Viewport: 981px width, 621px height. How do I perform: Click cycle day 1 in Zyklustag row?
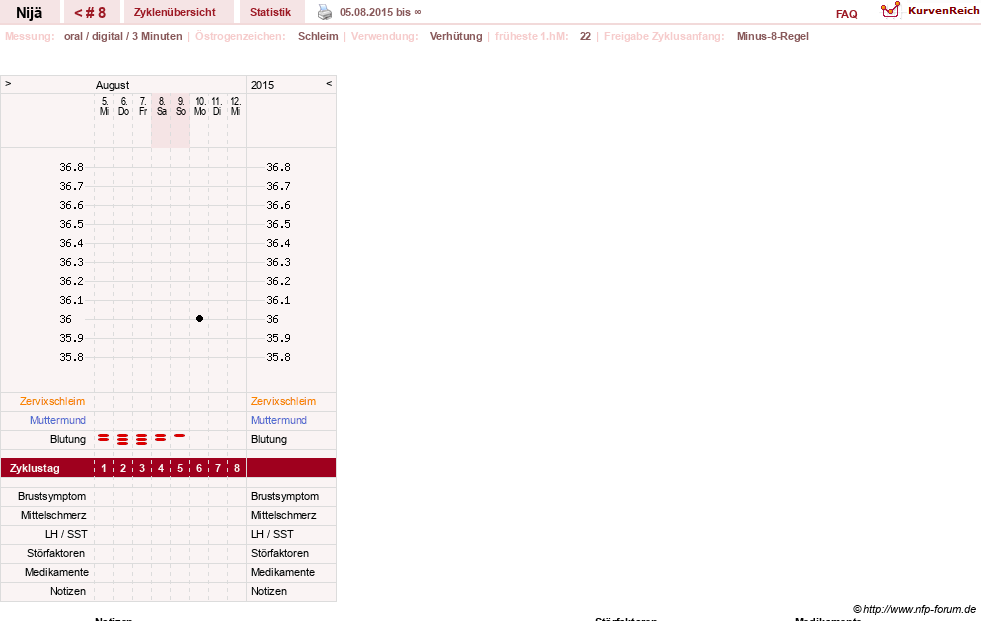[104, 468]
